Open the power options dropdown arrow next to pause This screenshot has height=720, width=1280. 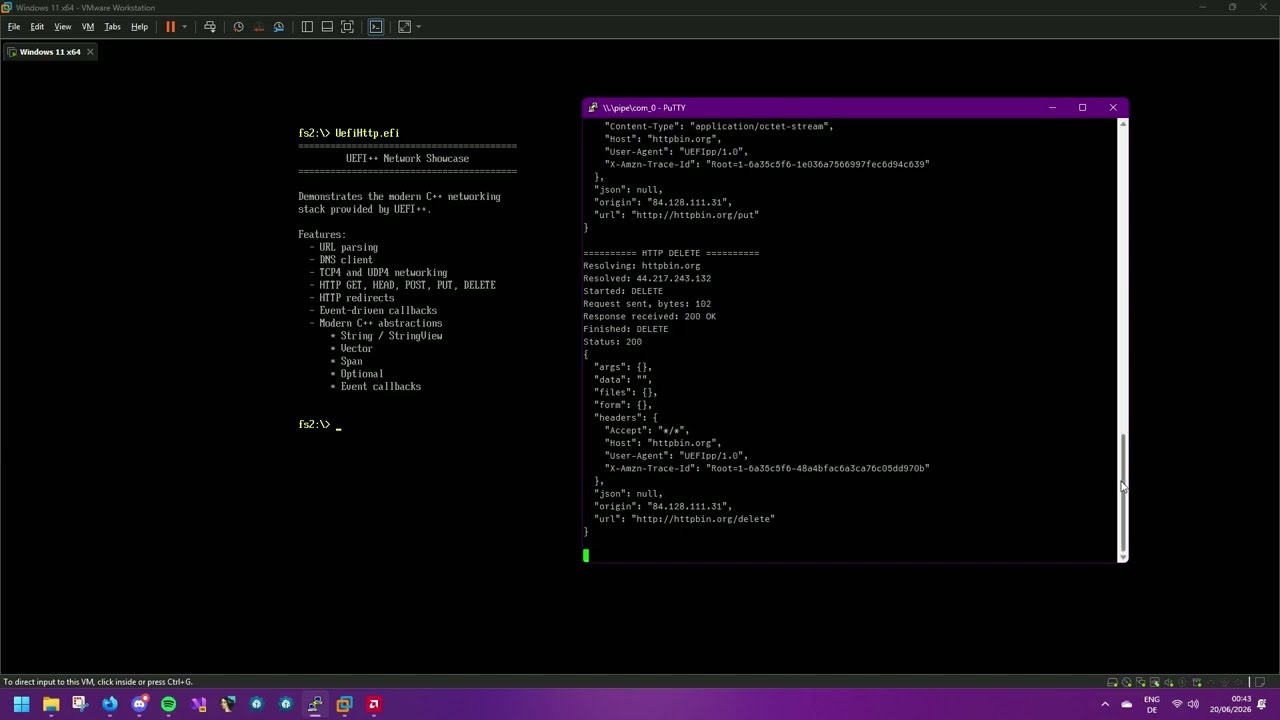184,27
